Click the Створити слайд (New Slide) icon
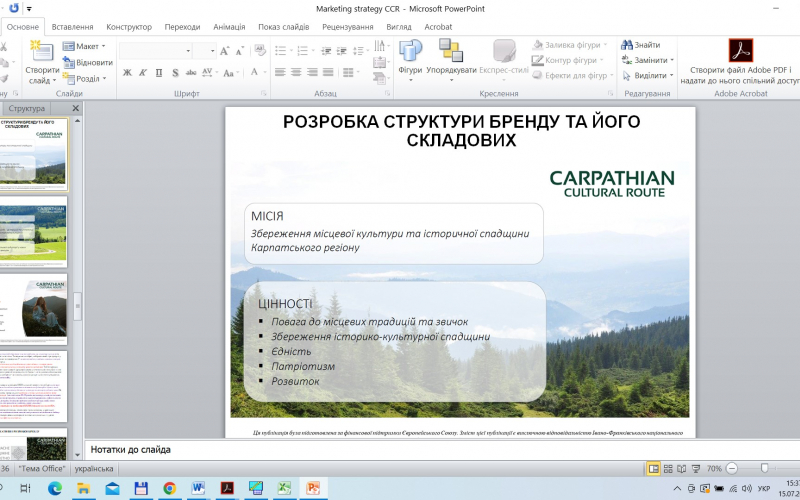This screenshot has width=800, height=500. tap(42, 52)
